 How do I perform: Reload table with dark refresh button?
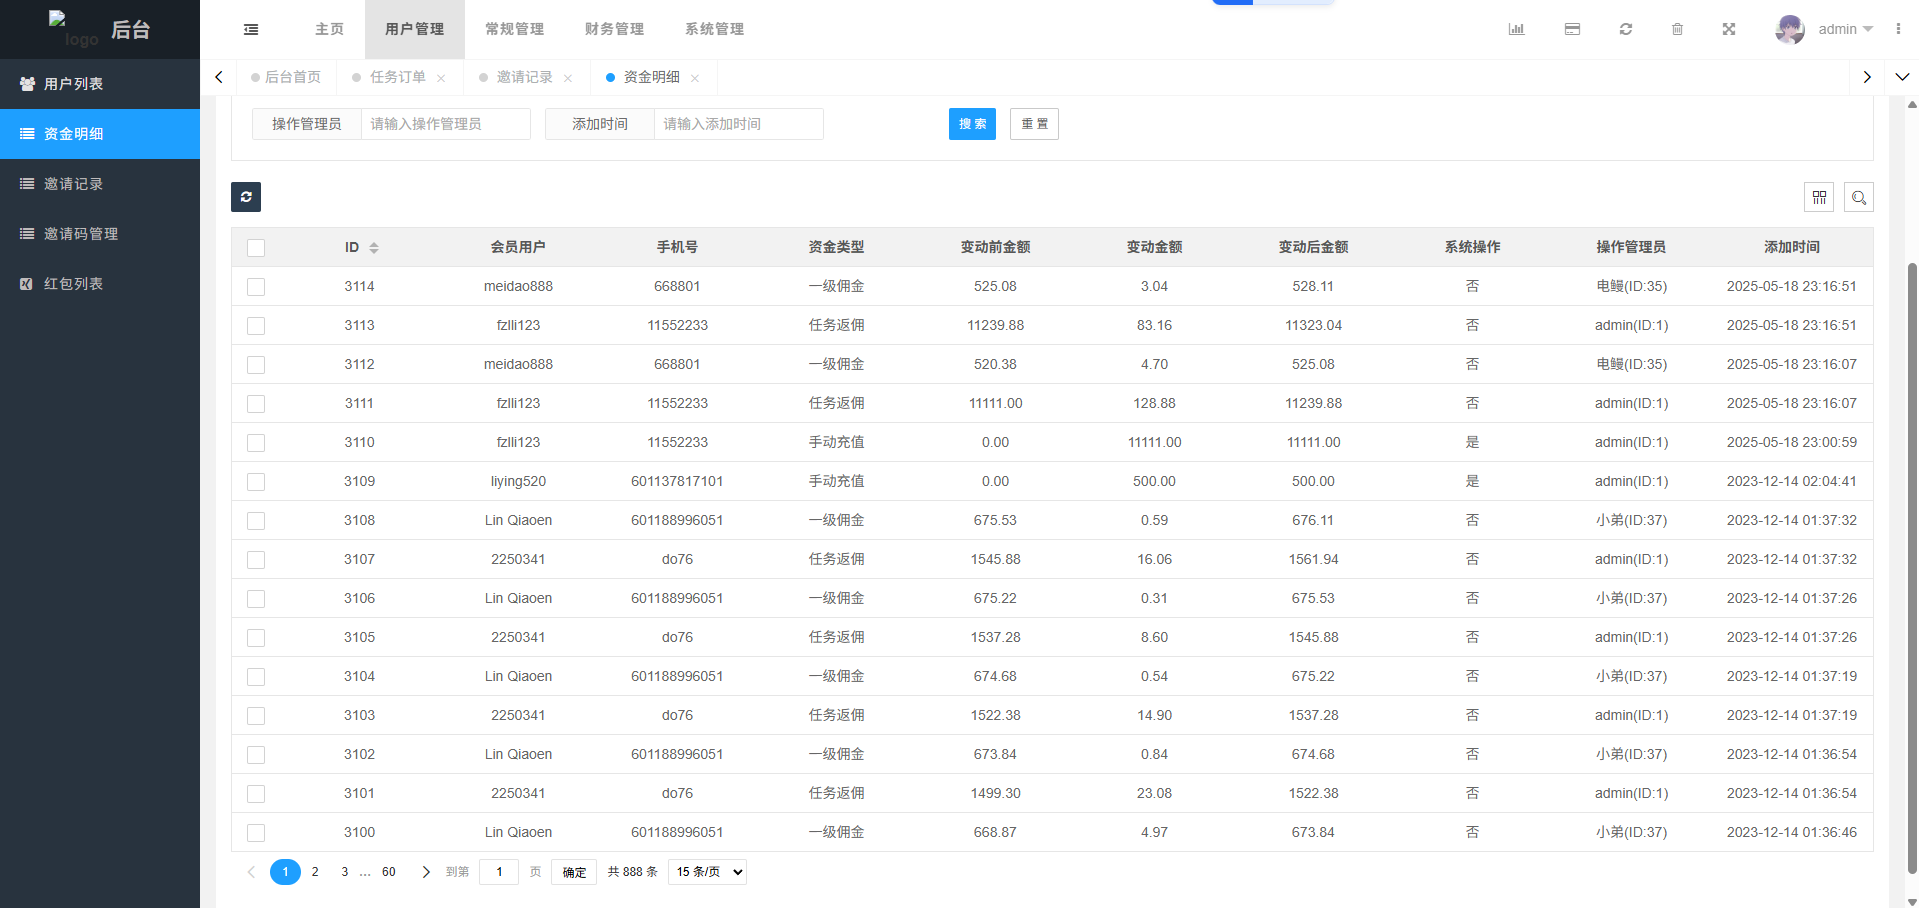coord(246,197)
